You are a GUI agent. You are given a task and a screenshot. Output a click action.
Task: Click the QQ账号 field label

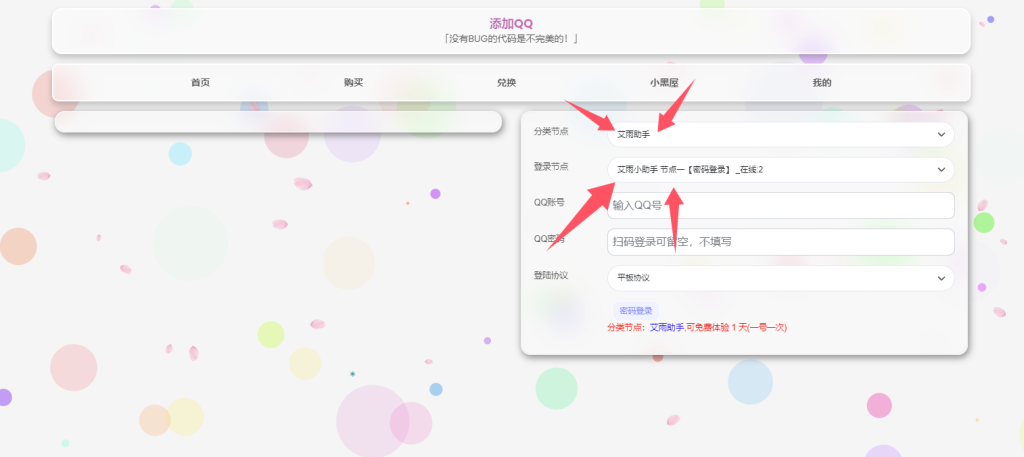click(x=549, y=202)
